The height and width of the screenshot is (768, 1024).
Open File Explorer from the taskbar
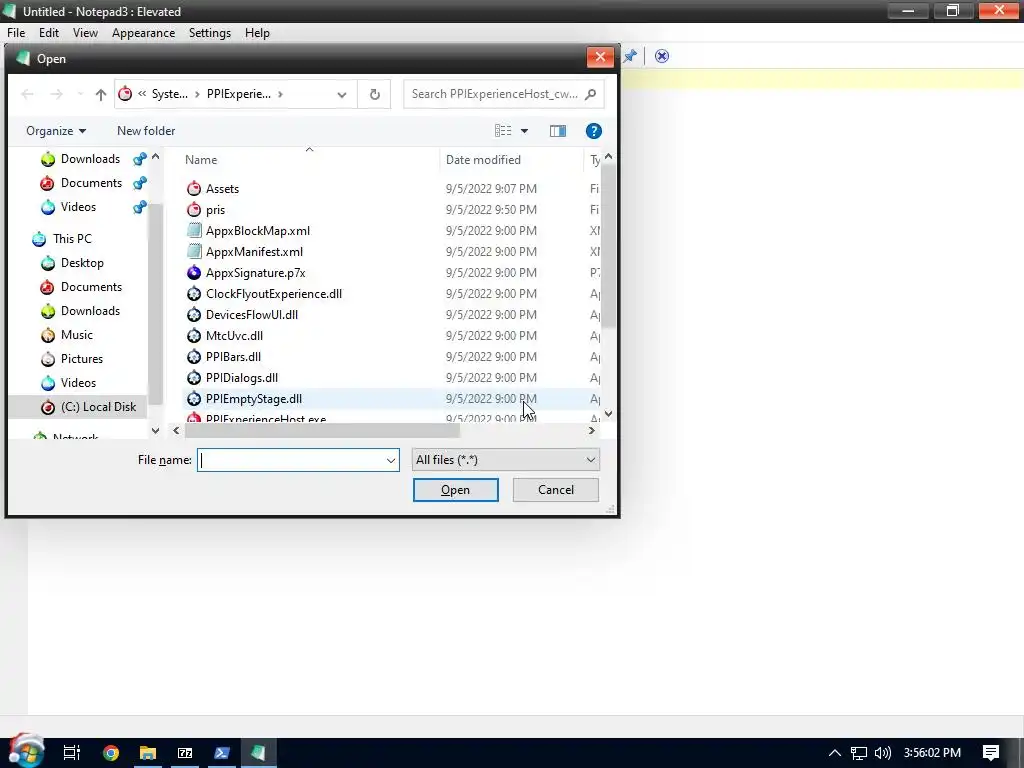[148, 753]
